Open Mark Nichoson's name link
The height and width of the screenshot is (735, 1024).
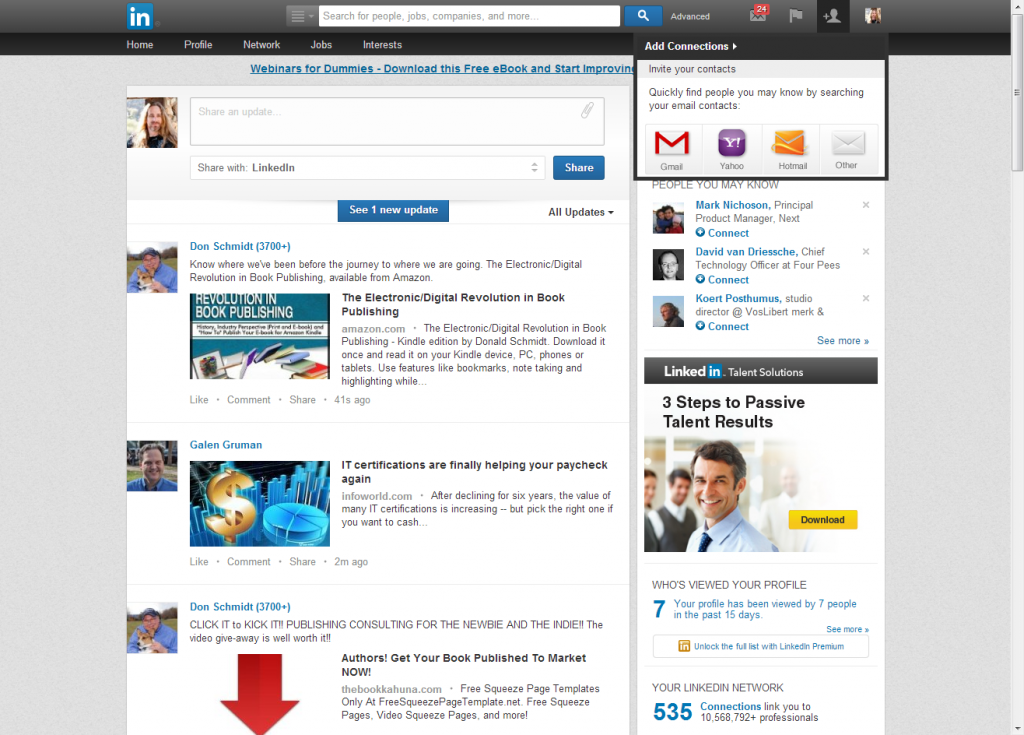pos(733,205)
